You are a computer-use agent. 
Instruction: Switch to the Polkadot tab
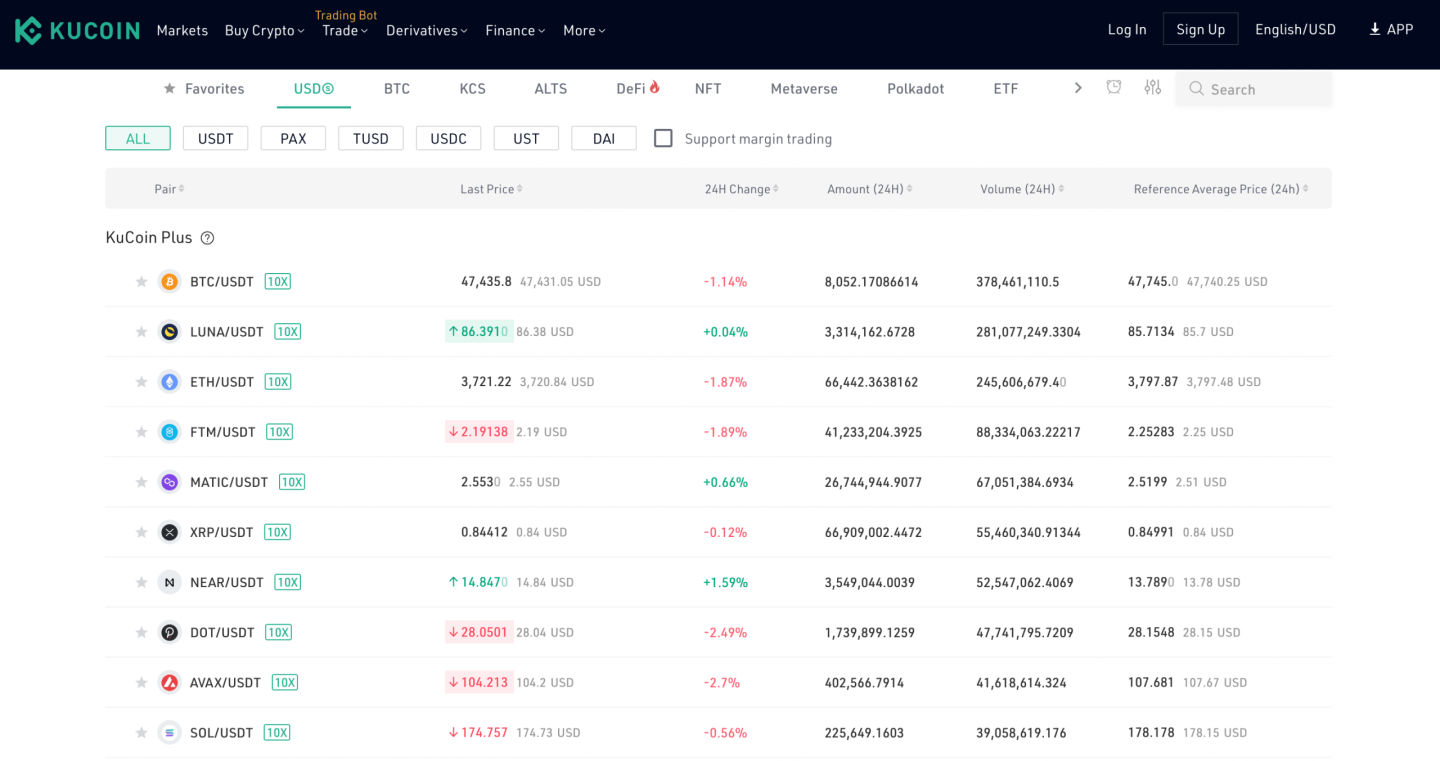pyautogui.click(x=916, y=88)
